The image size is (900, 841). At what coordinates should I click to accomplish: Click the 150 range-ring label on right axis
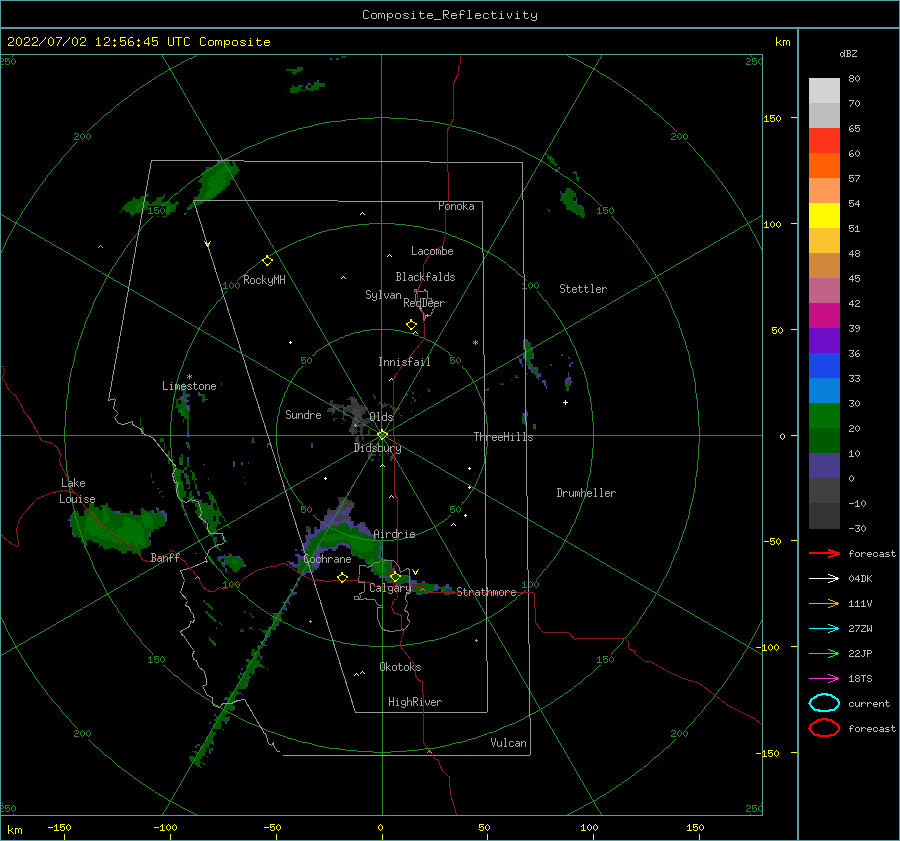point(772,118)
